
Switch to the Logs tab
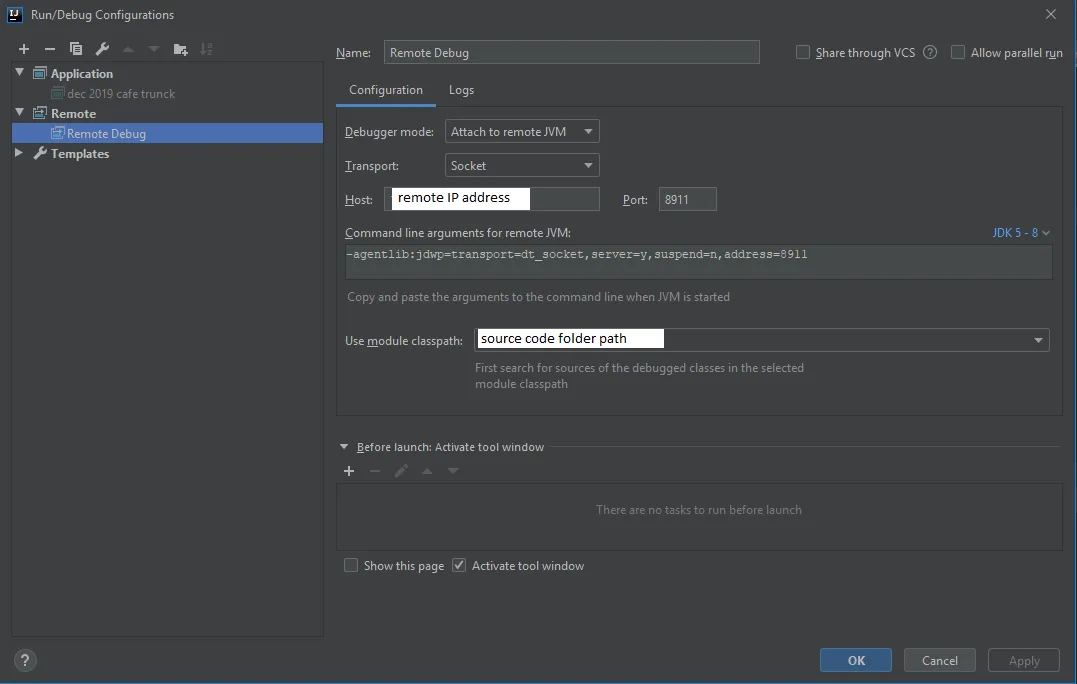point(461,90)
